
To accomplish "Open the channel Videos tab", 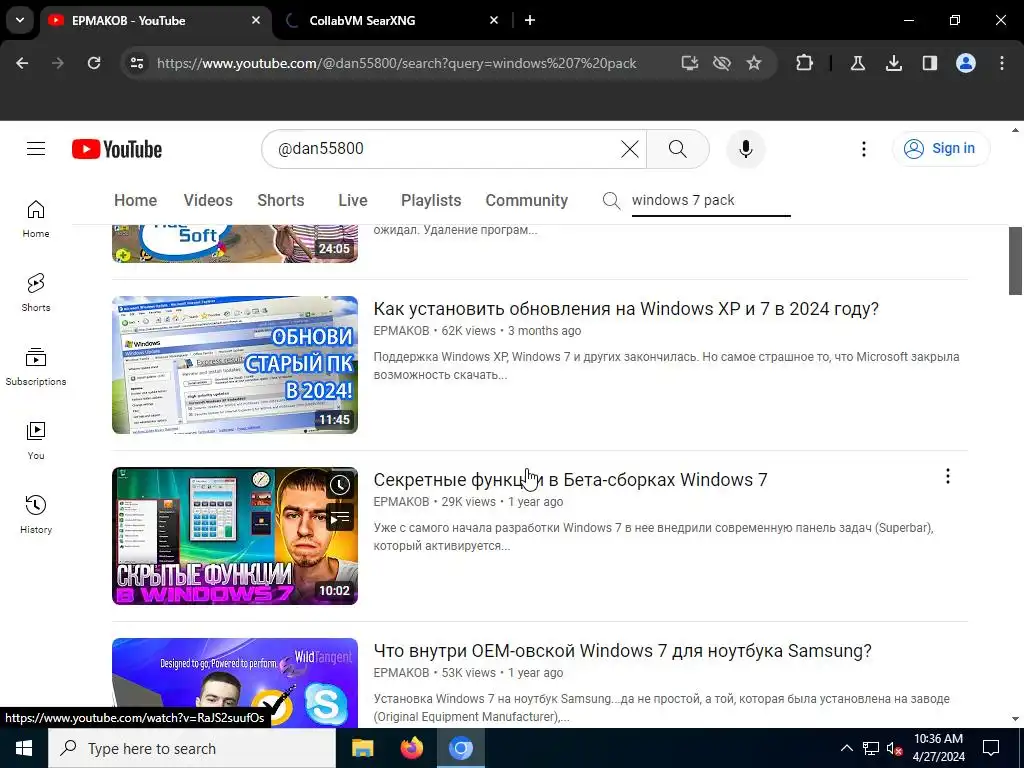I will pos(208,200).
